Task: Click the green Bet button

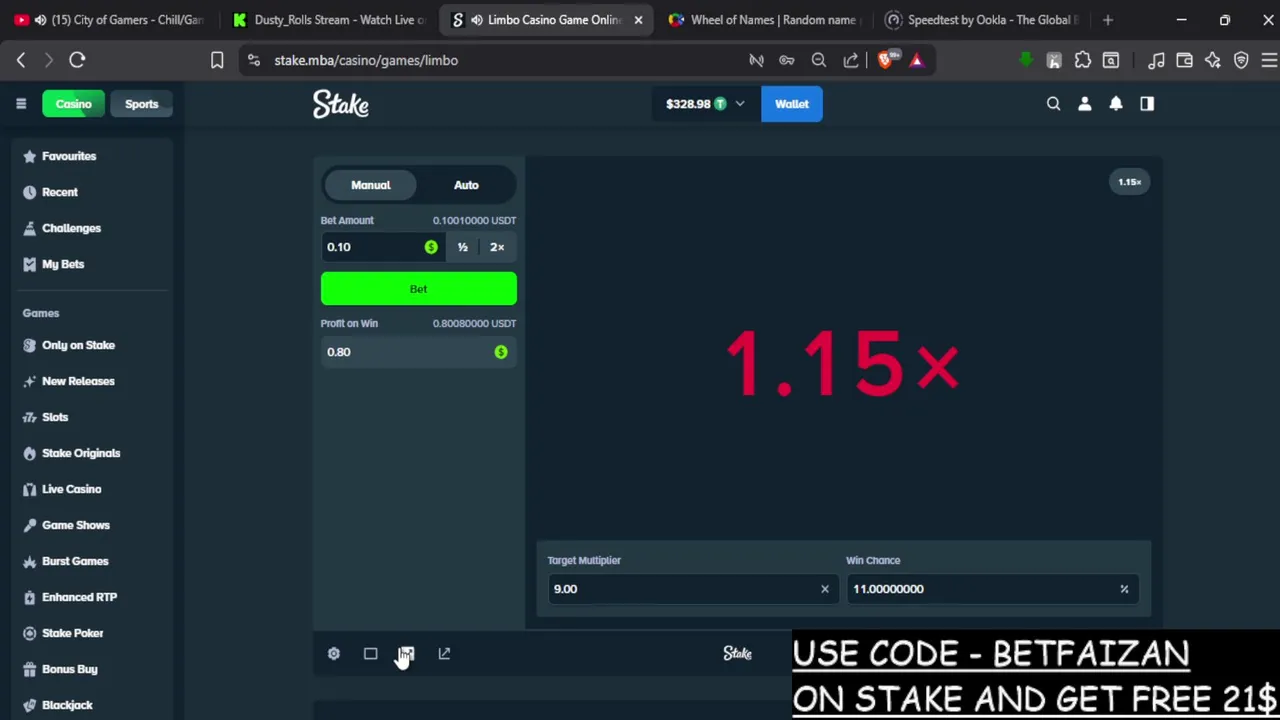Action: tap(418, 289)
